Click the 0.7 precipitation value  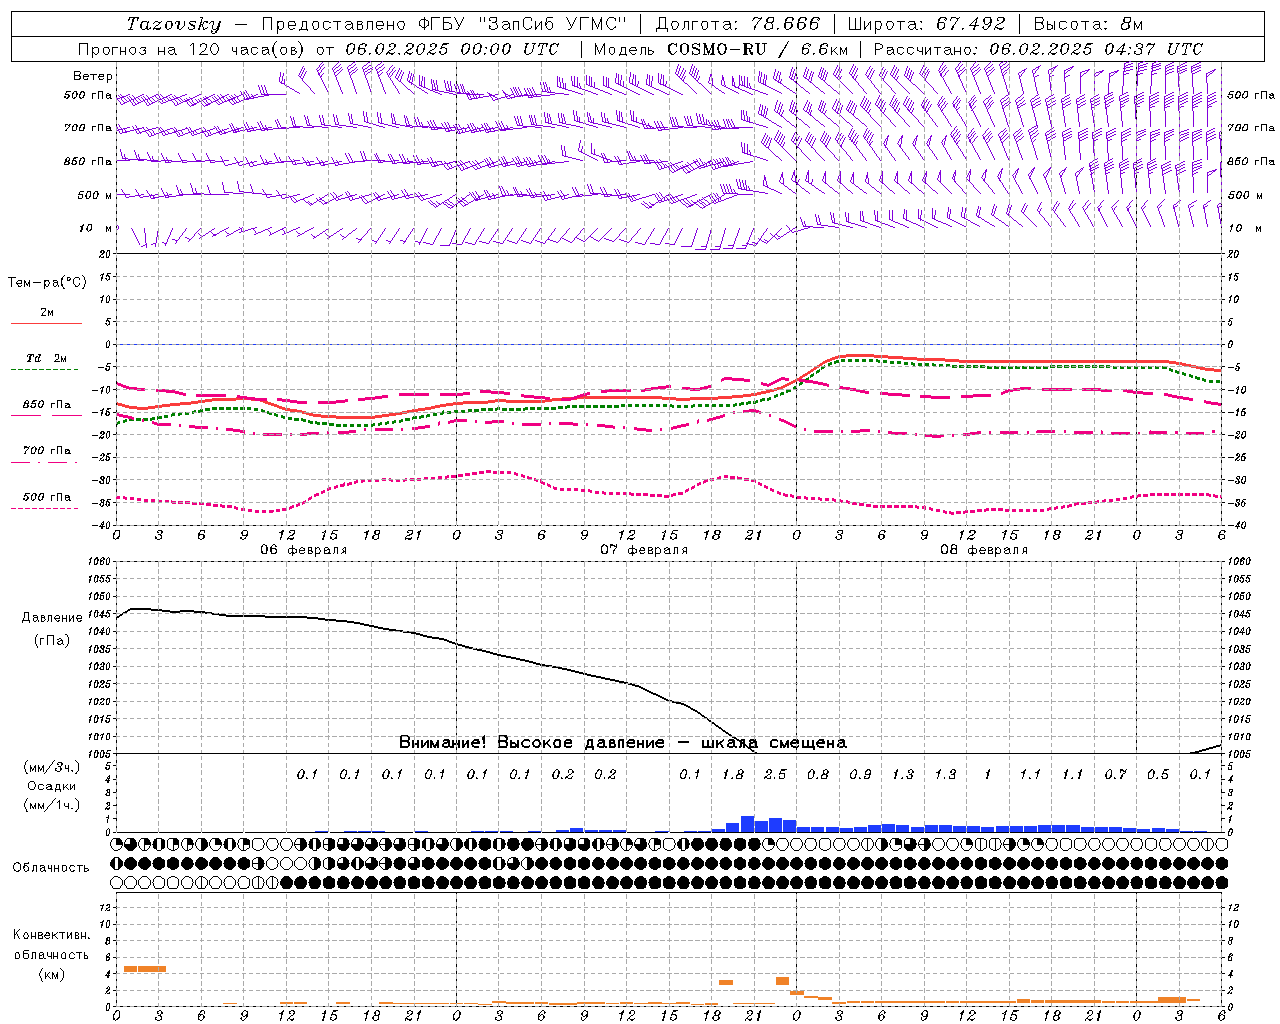tap(1115, 775)
